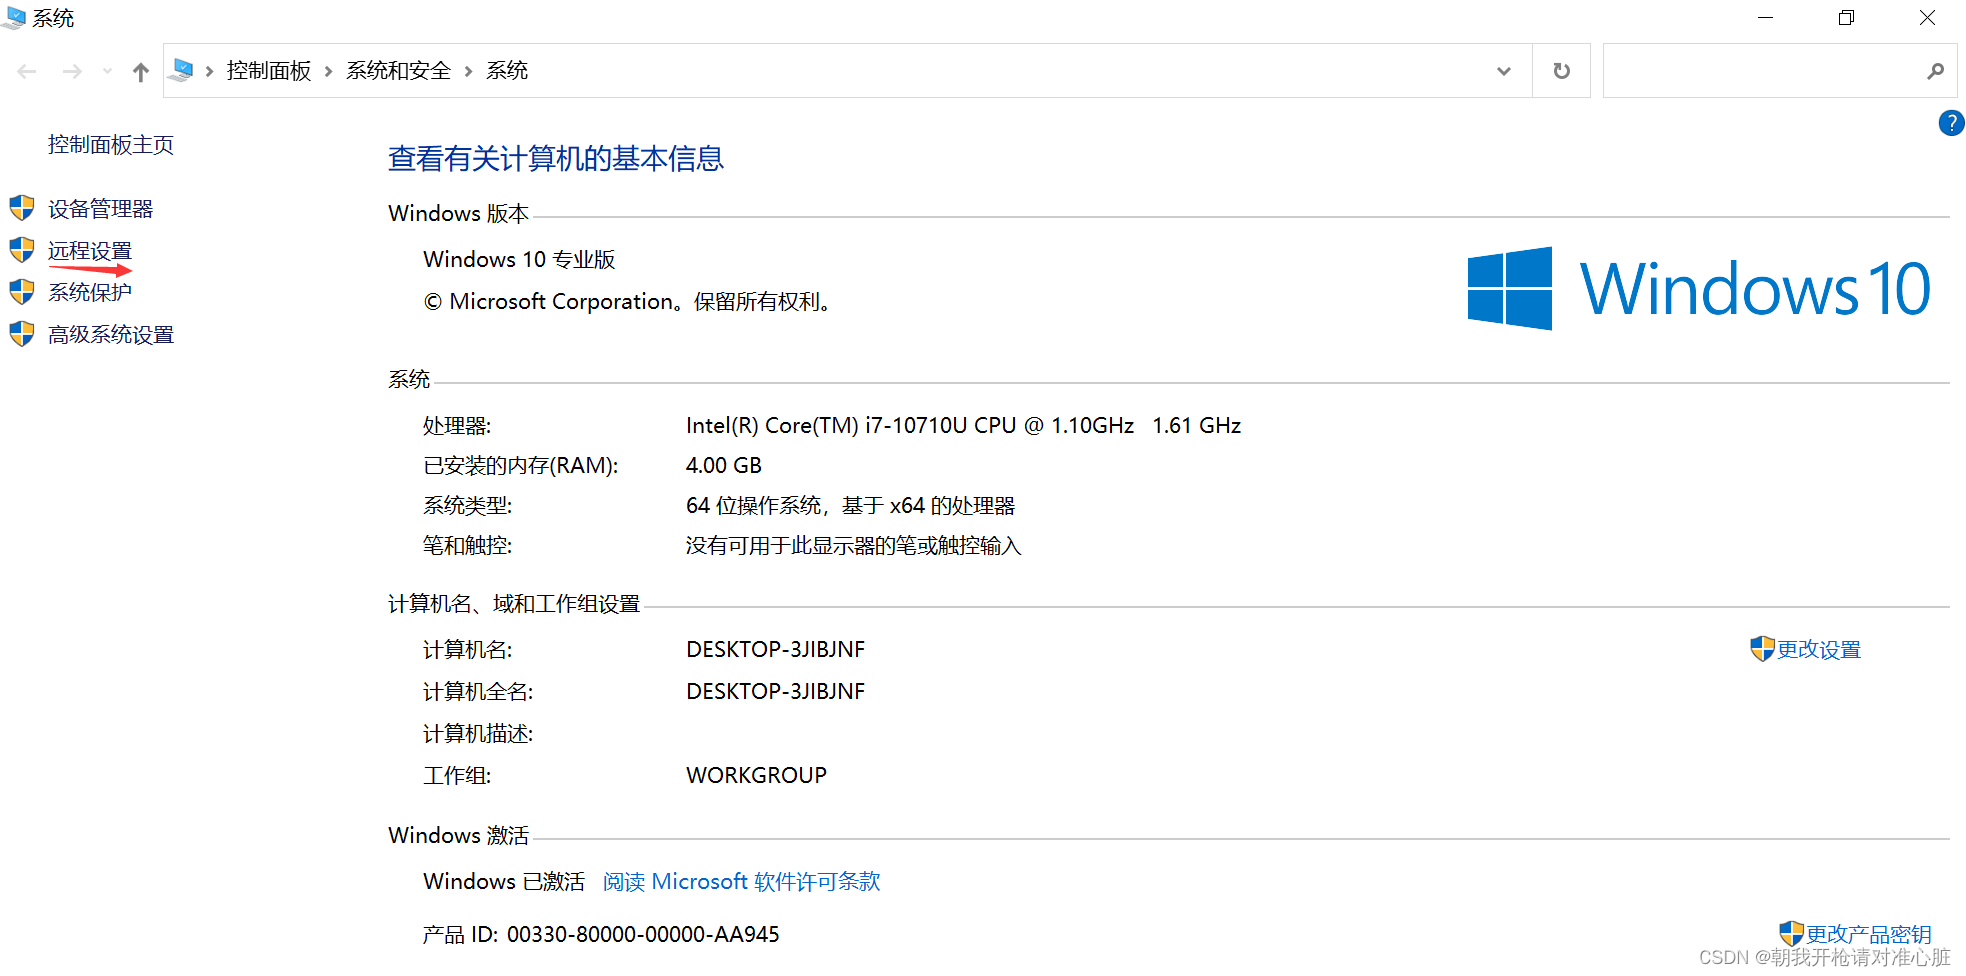Click the WORKGROUP value

click(756, 776)
